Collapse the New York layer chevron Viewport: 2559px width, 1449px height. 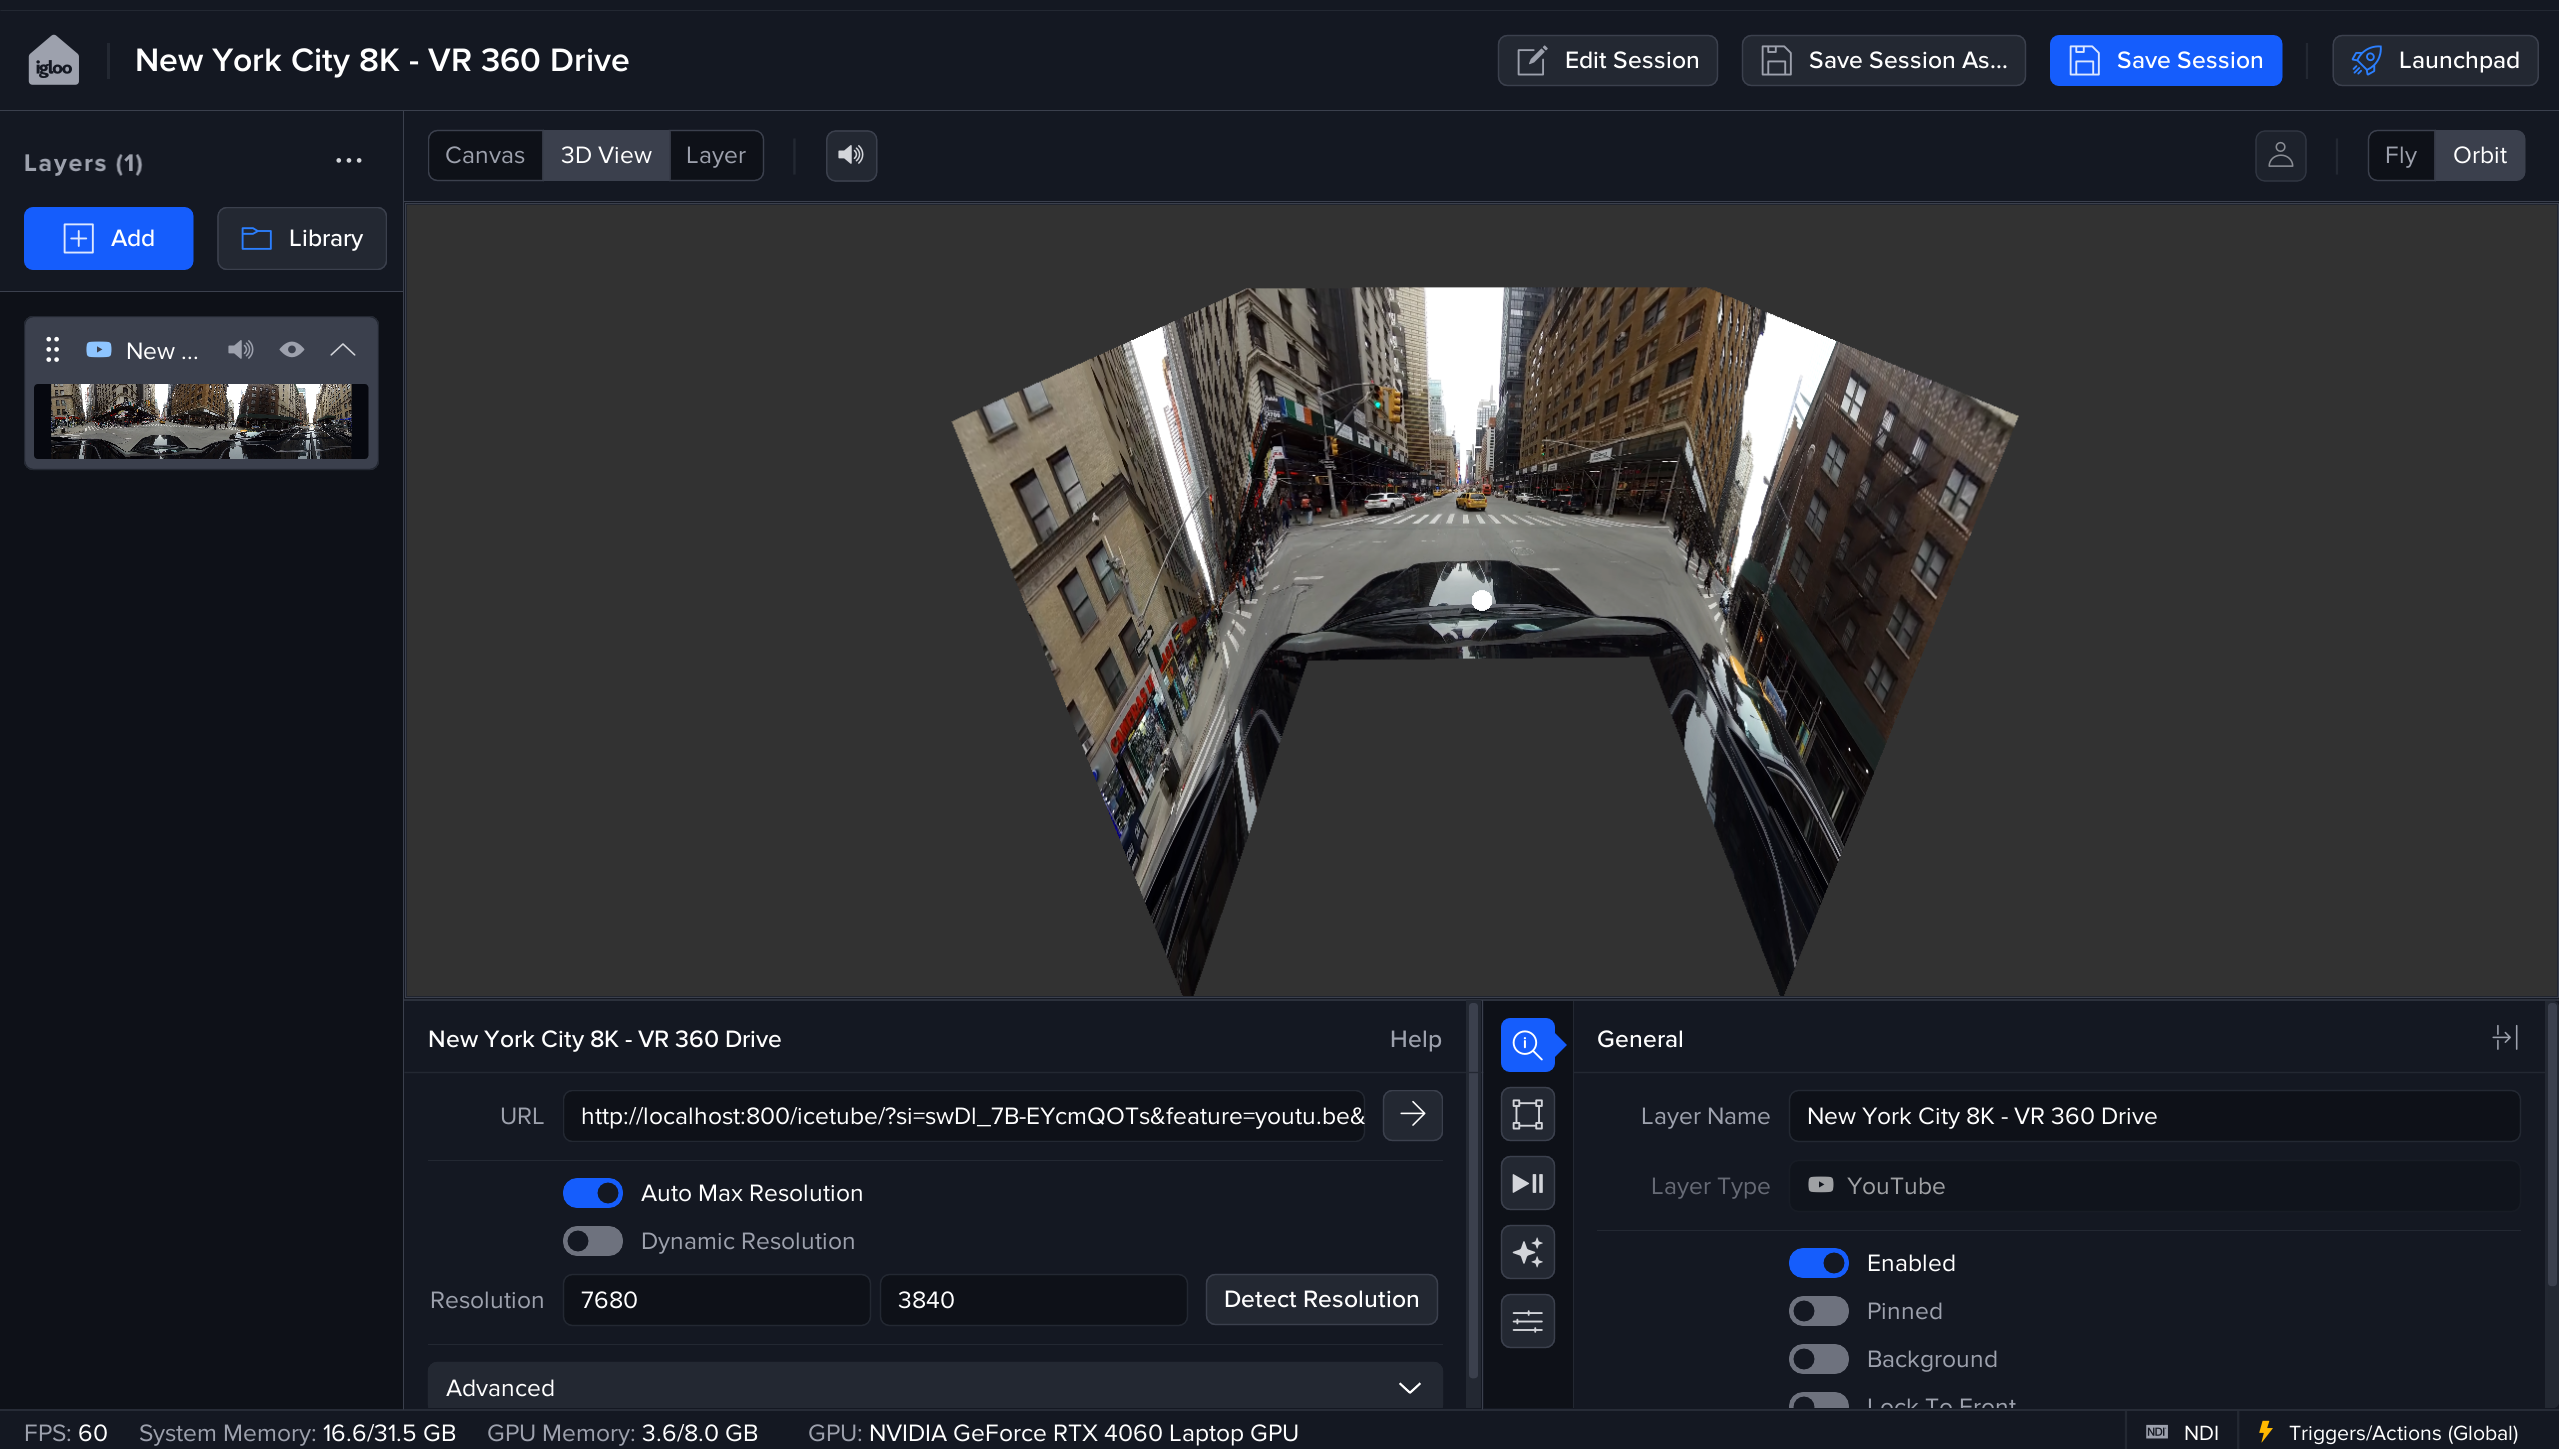coord(343,350)
